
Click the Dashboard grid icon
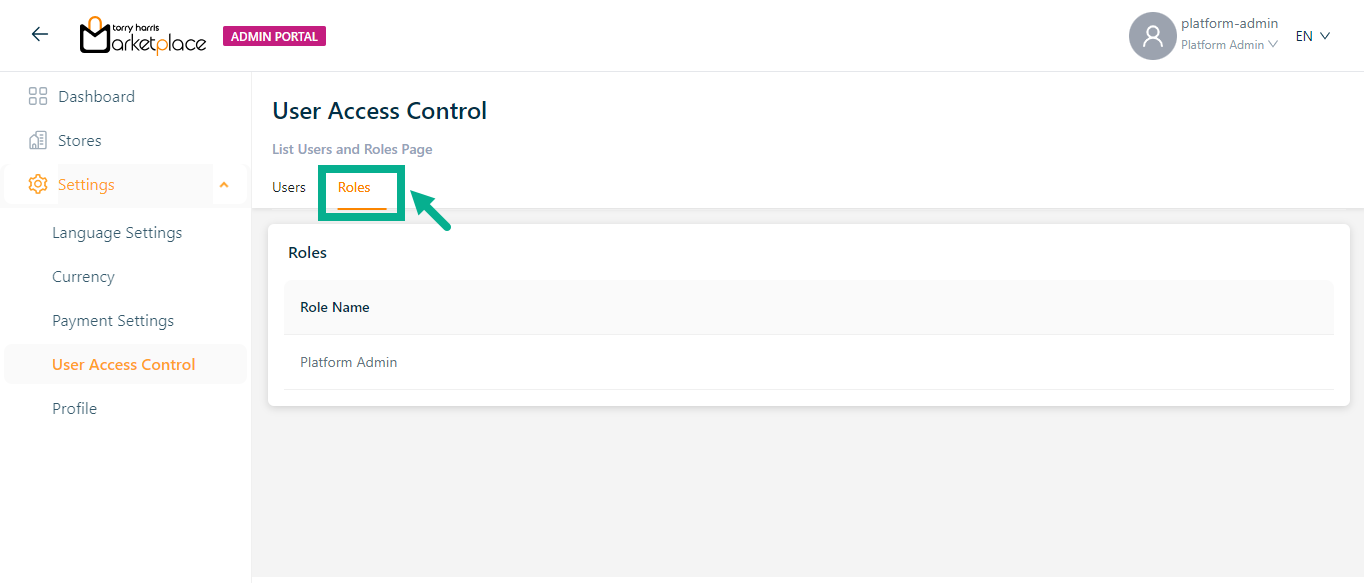point(38,97)
